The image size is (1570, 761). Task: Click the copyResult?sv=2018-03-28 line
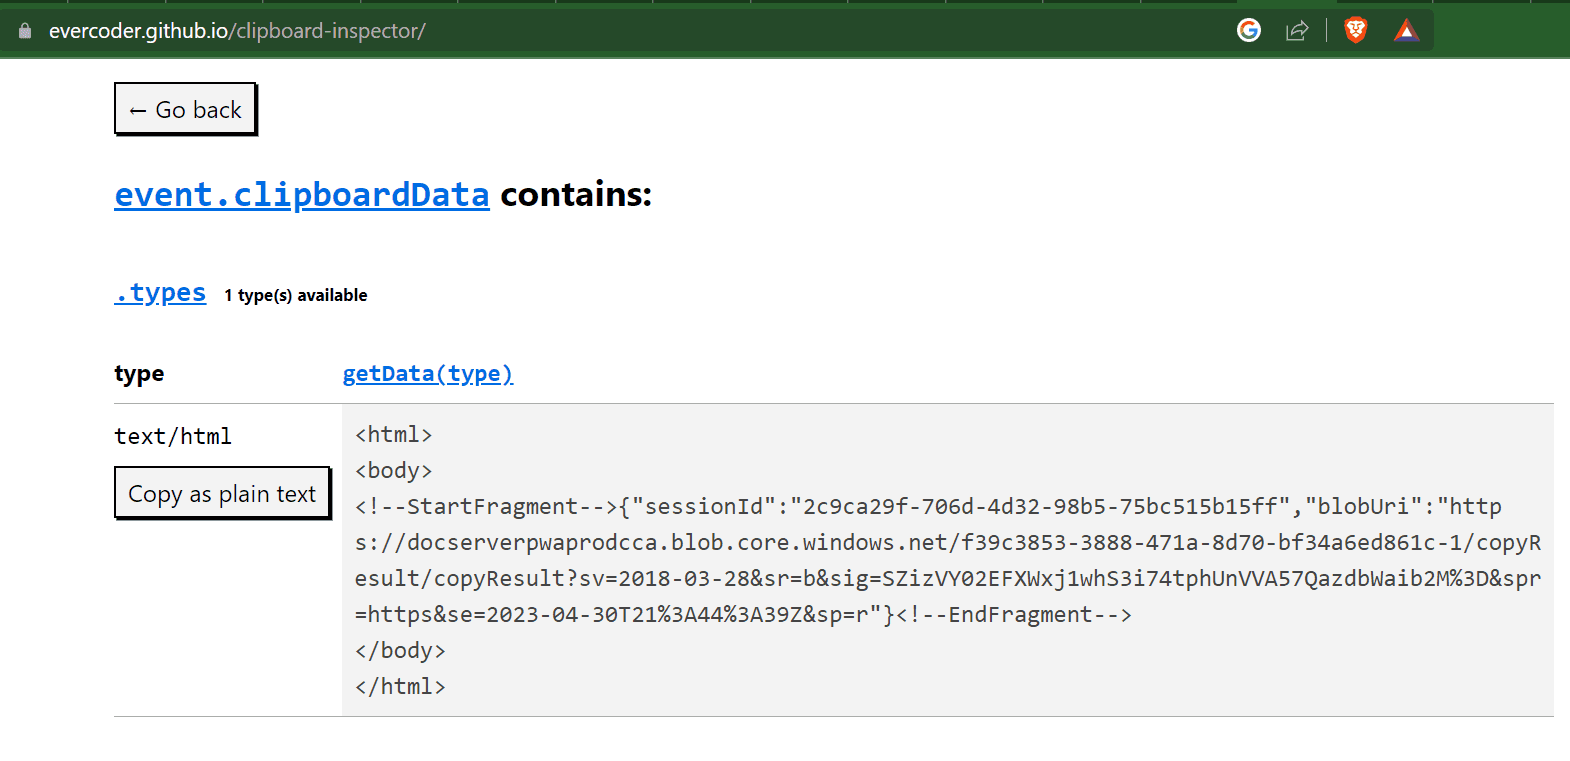[x=948, y=578]
